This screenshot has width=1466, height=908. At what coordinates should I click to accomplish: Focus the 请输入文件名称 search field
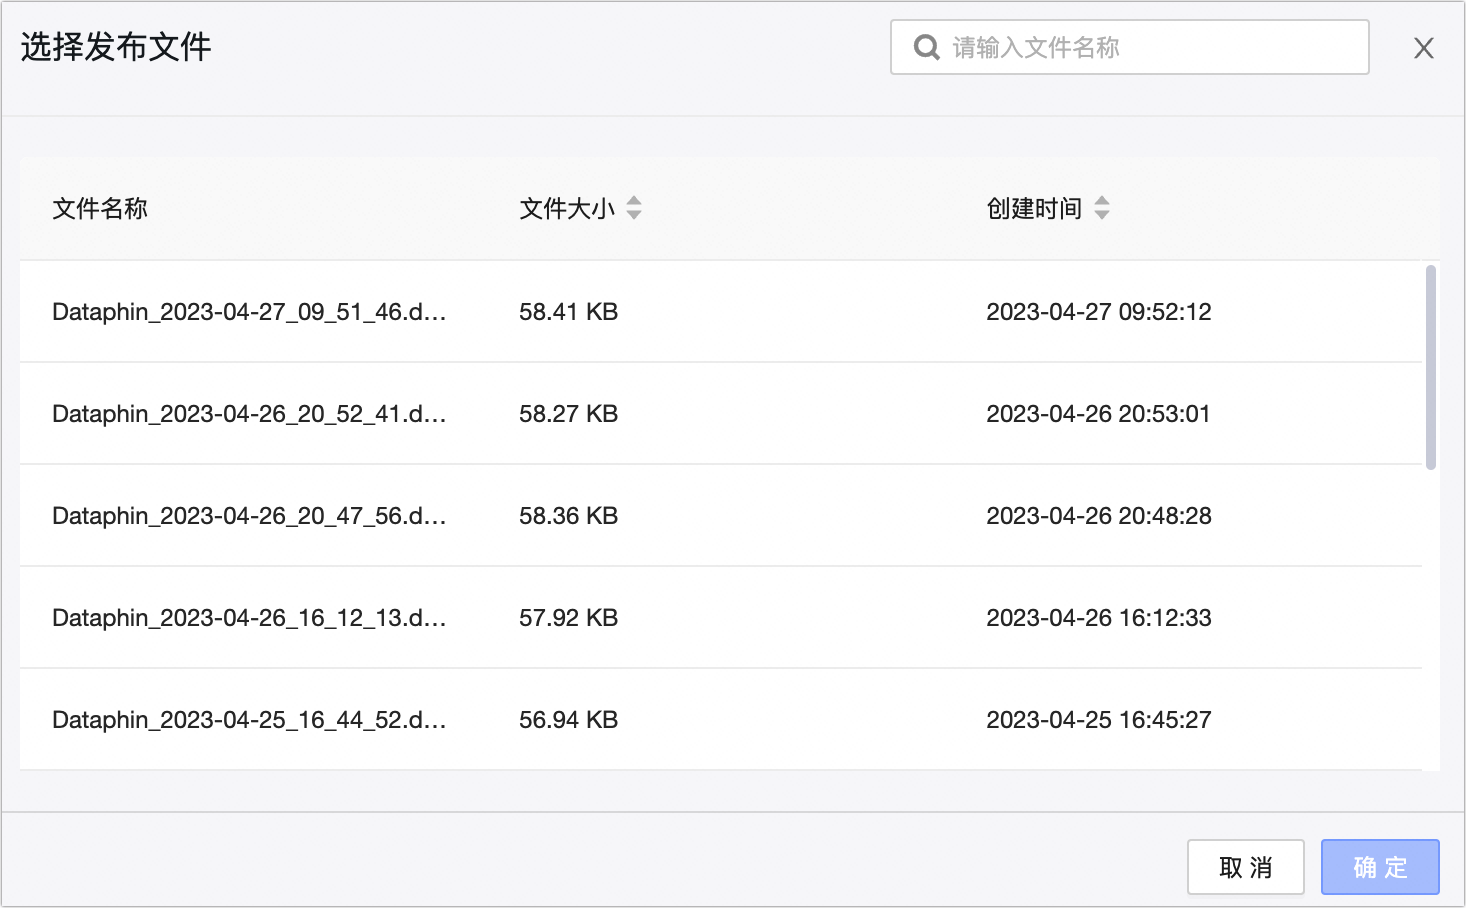tap(1150, 47)
